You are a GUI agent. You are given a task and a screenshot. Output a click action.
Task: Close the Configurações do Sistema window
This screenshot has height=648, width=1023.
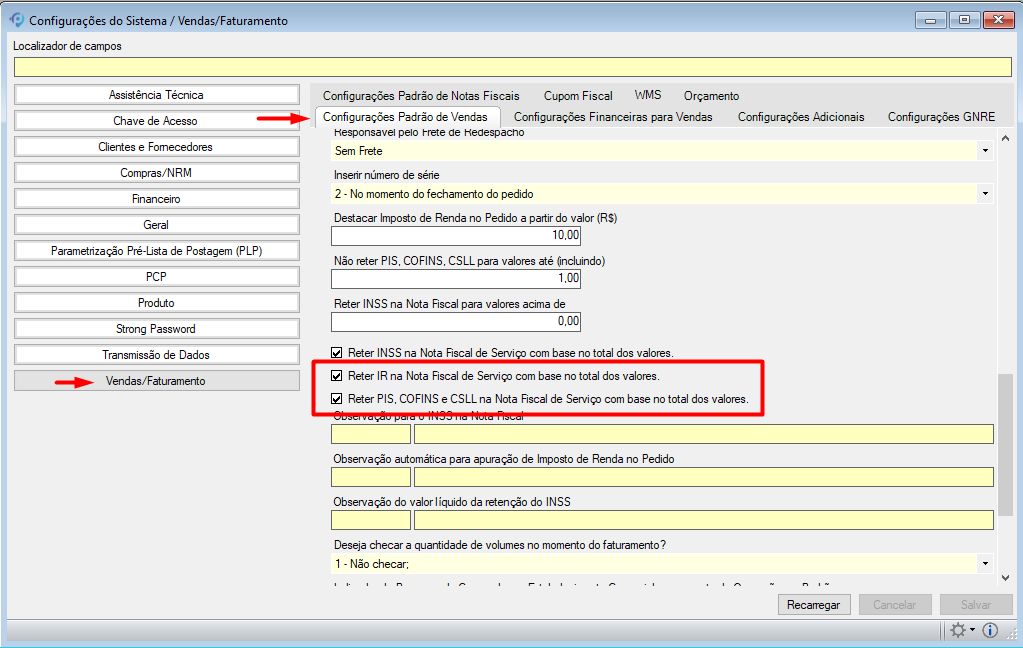(x=998, y=19)
